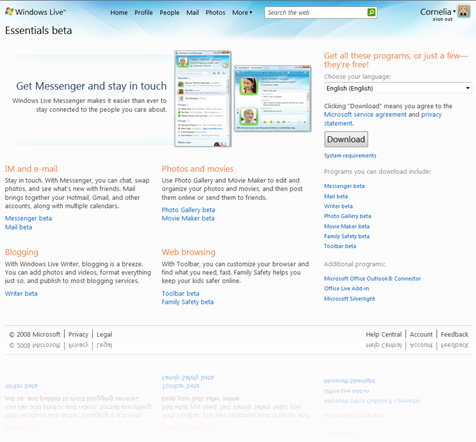Click the Blogging section heading
Image resolution: width=476 pixels, height=442 pixels.
pyautogui.click(x=21, y=252)
